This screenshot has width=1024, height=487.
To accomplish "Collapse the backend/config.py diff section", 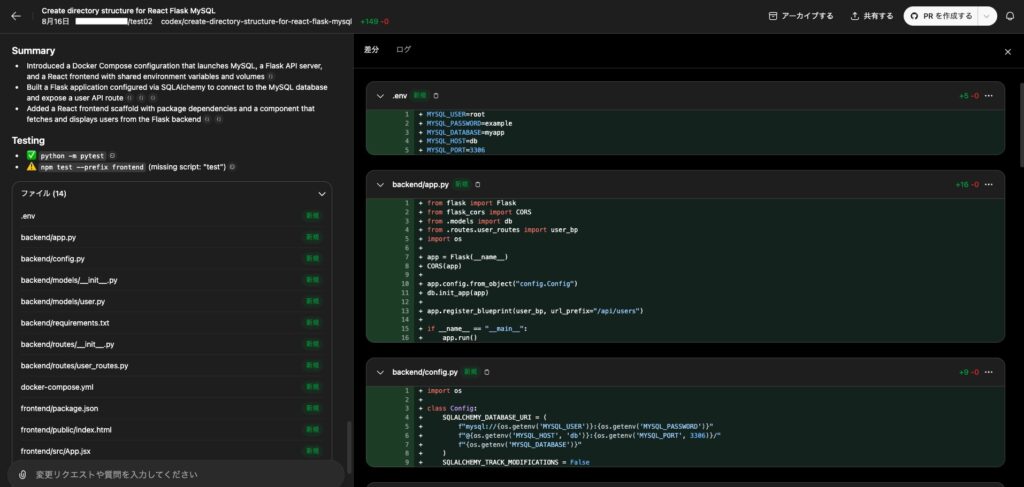I will (x=380, y=372).
